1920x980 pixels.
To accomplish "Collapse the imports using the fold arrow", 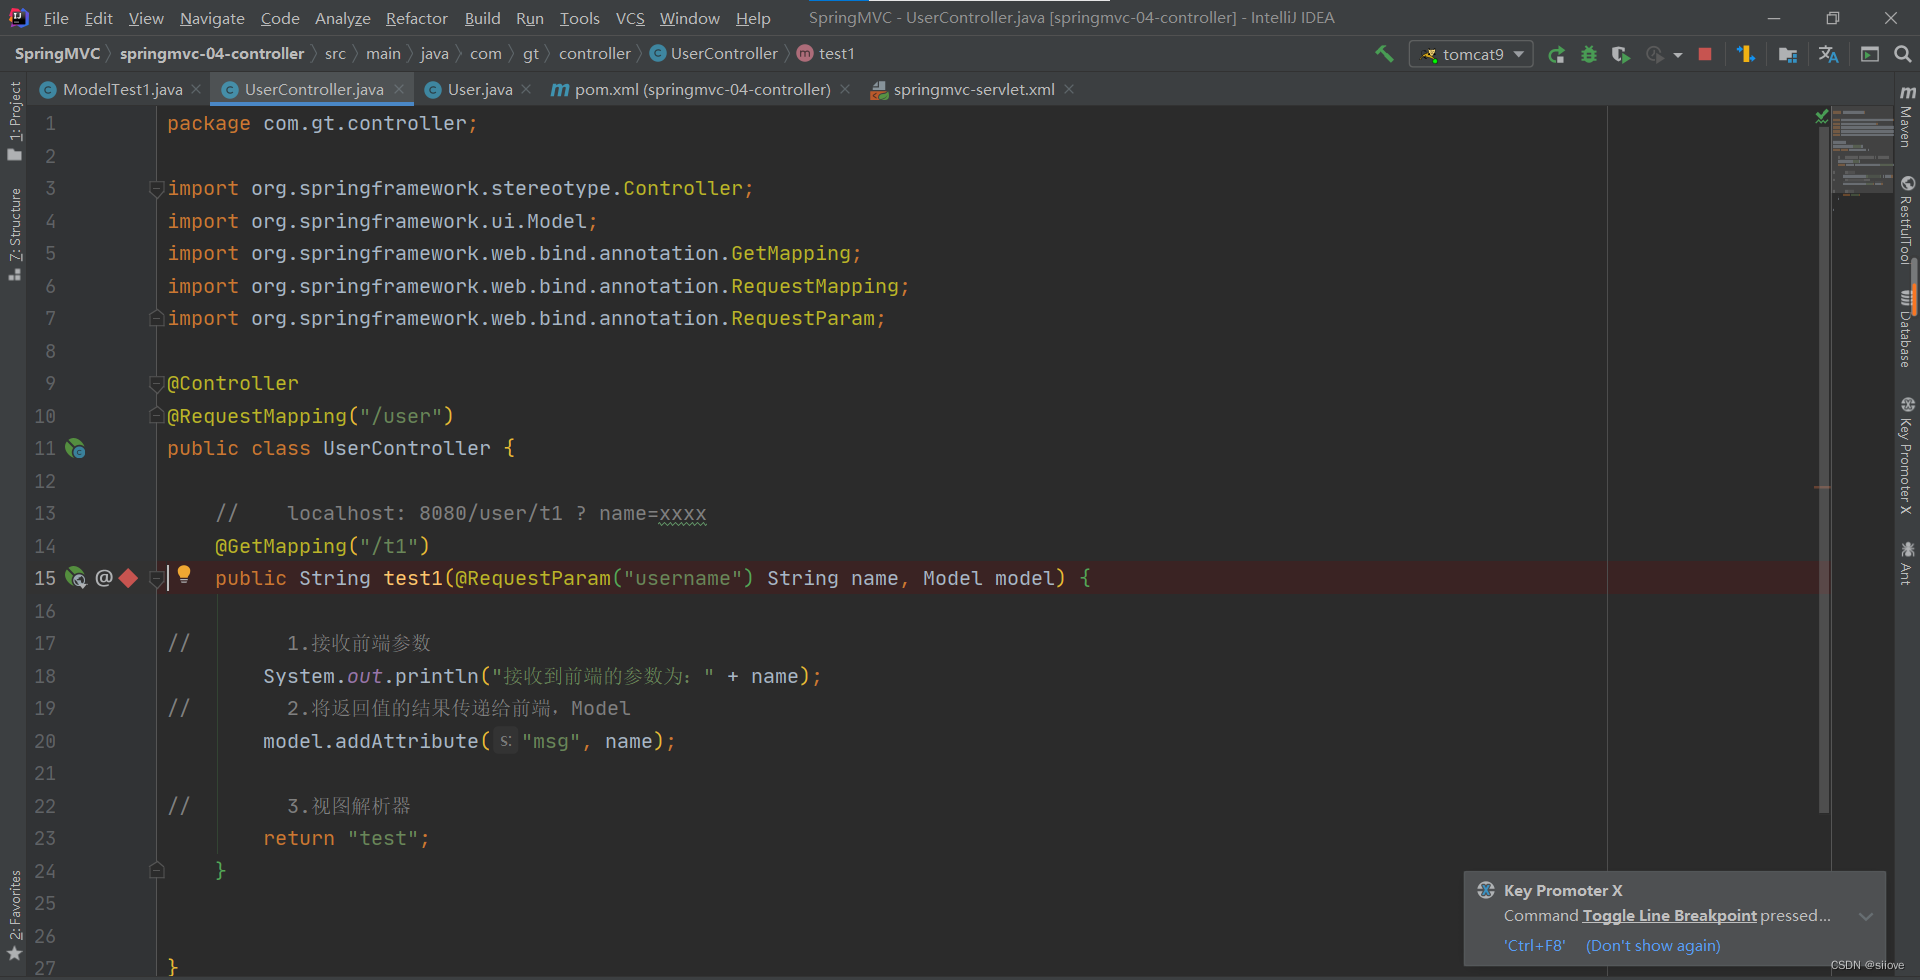I will click(x=156, y=188).
